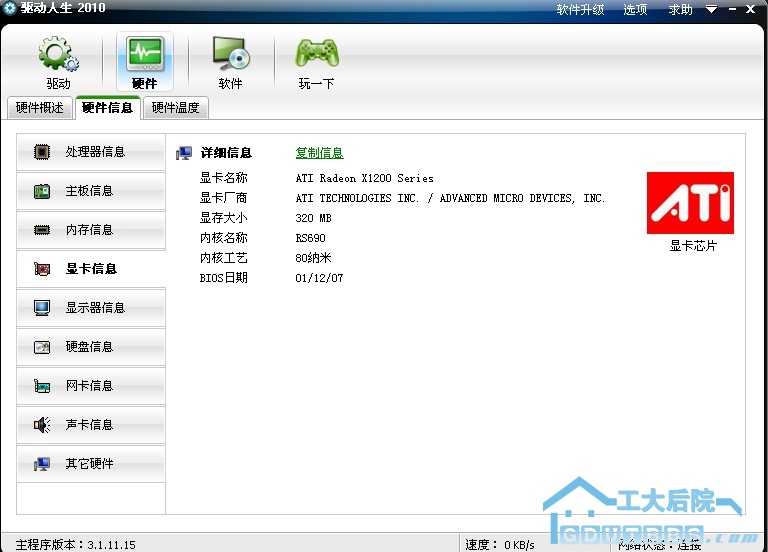View 硬盘信息 hard disk info

(x=91, y=347)
